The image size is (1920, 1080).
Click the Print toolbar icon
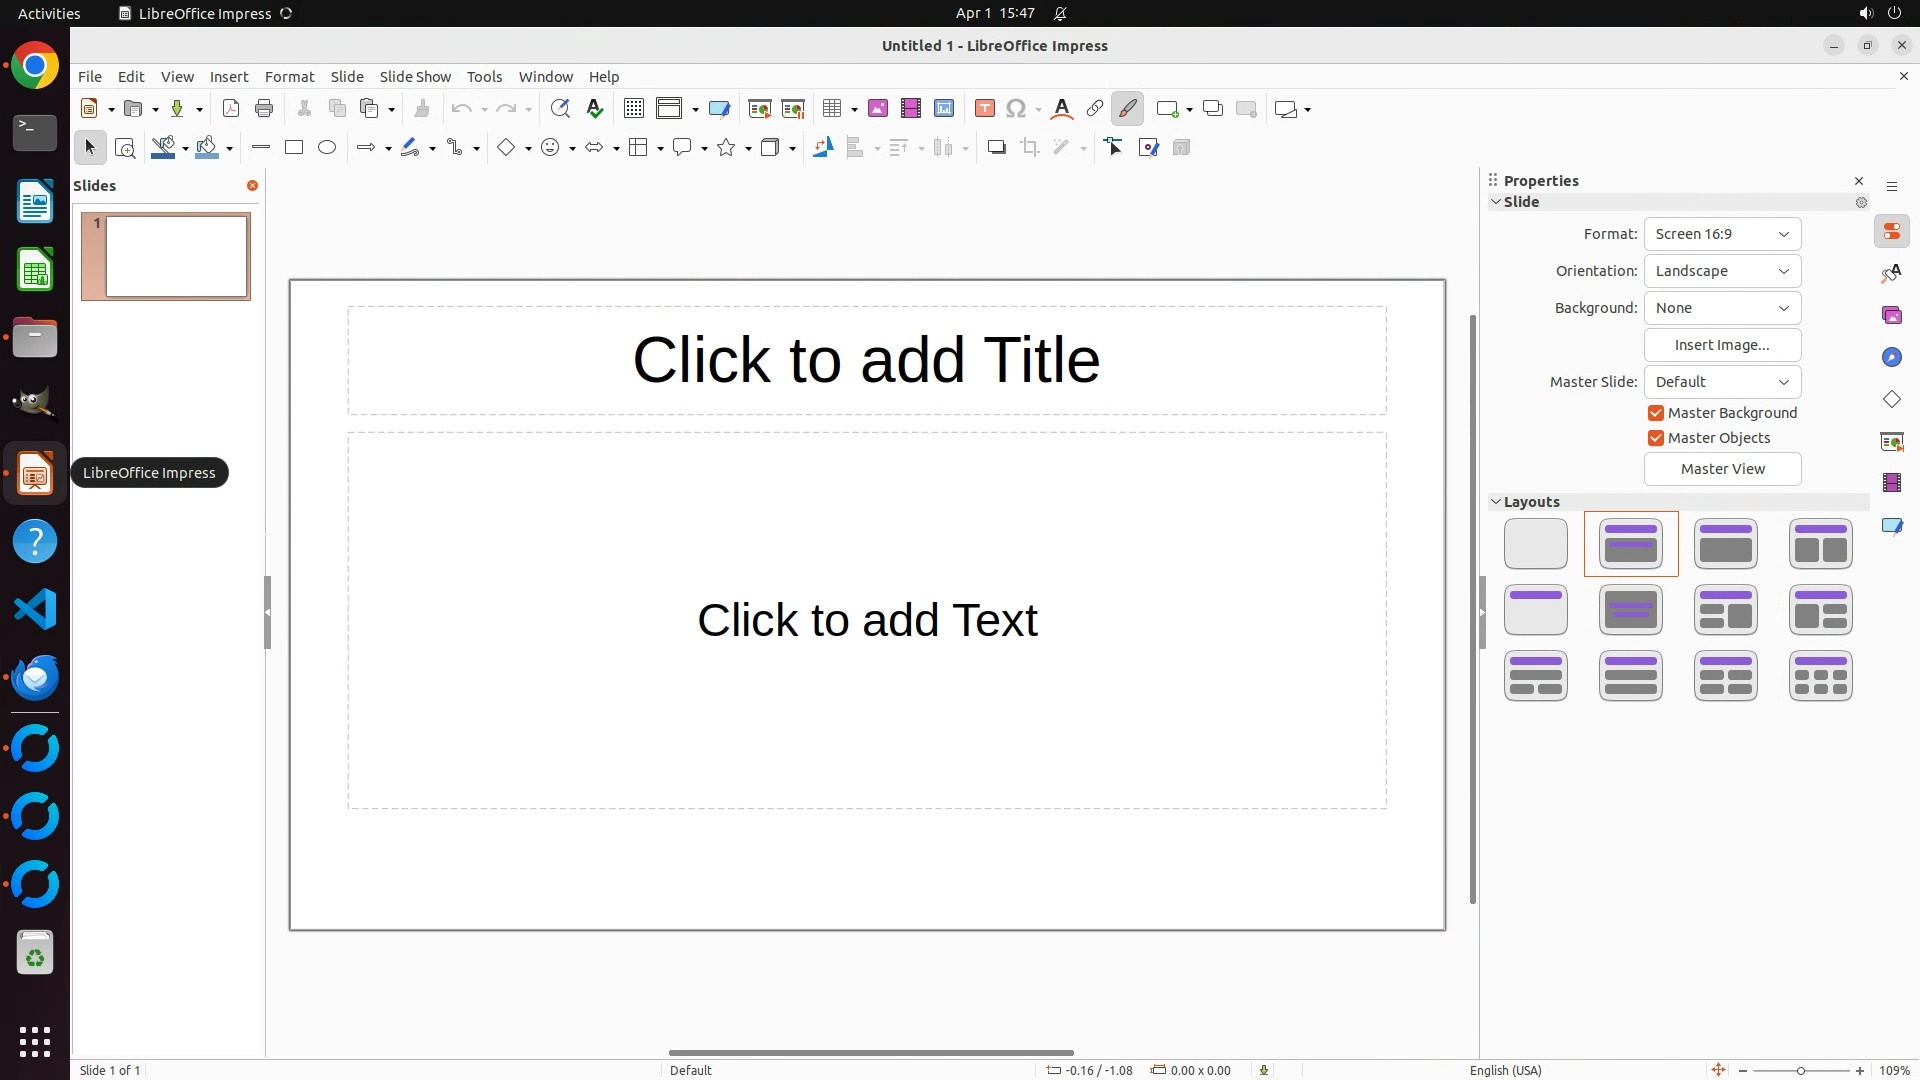coord(264,109)
